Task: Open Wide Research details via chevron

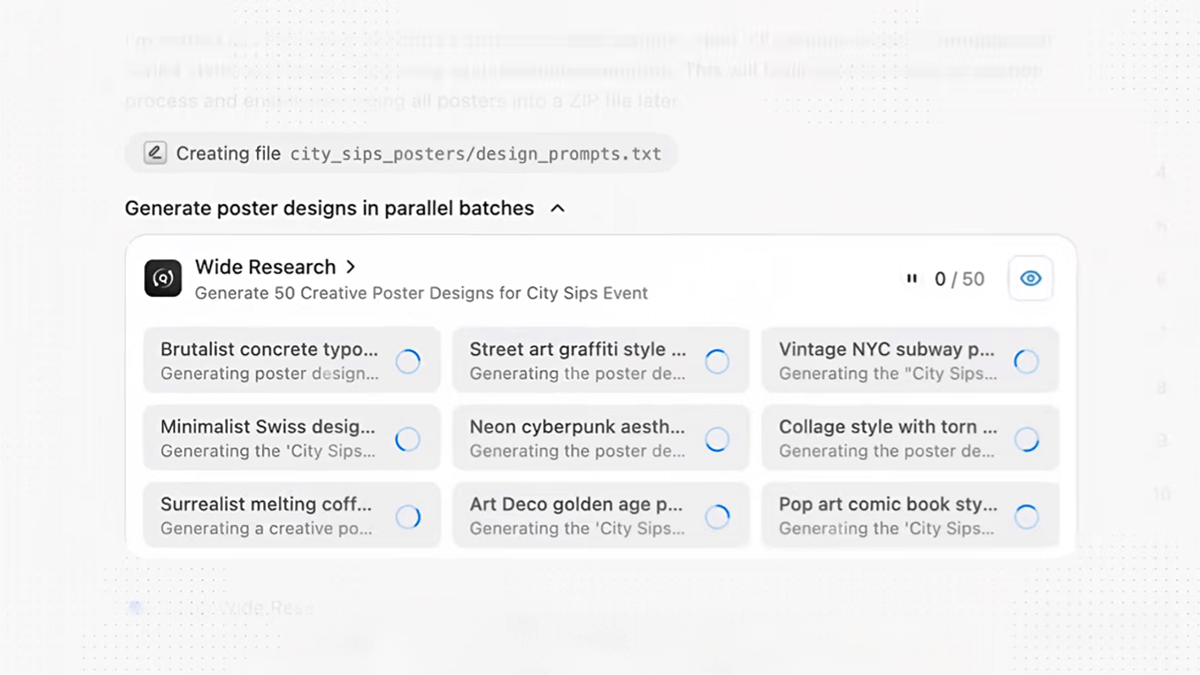Action: tap(351, 267)
